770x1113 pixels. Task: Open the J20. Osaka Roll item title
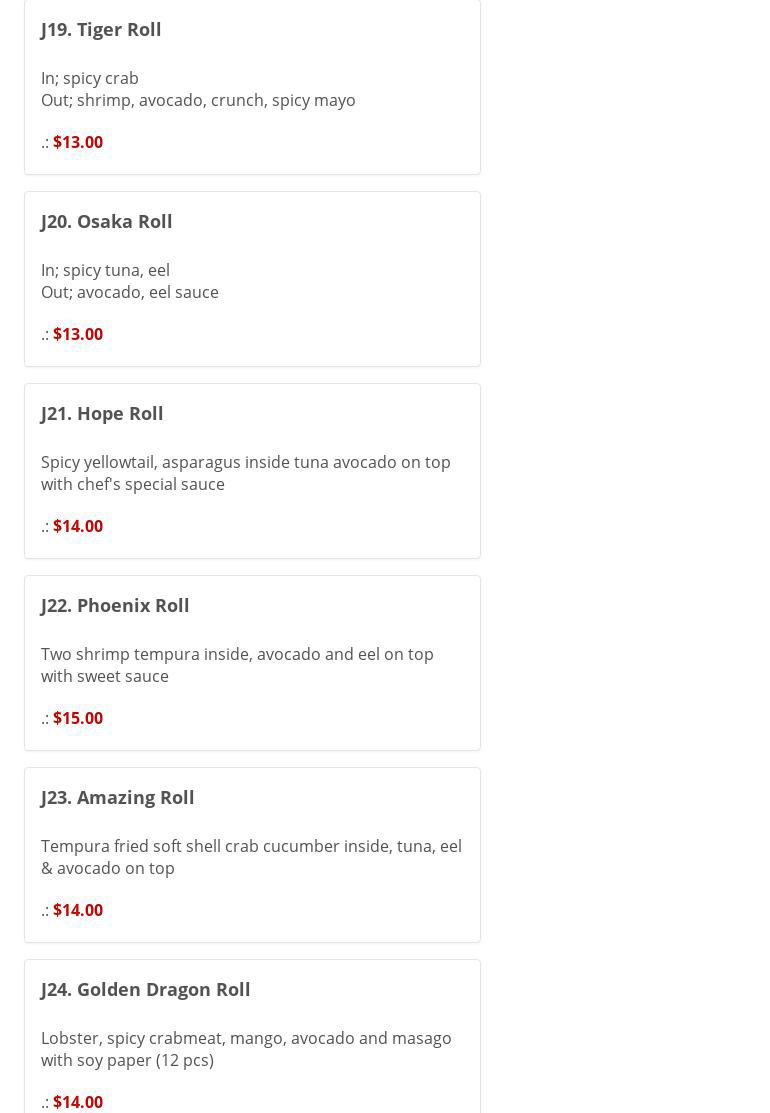107,221
